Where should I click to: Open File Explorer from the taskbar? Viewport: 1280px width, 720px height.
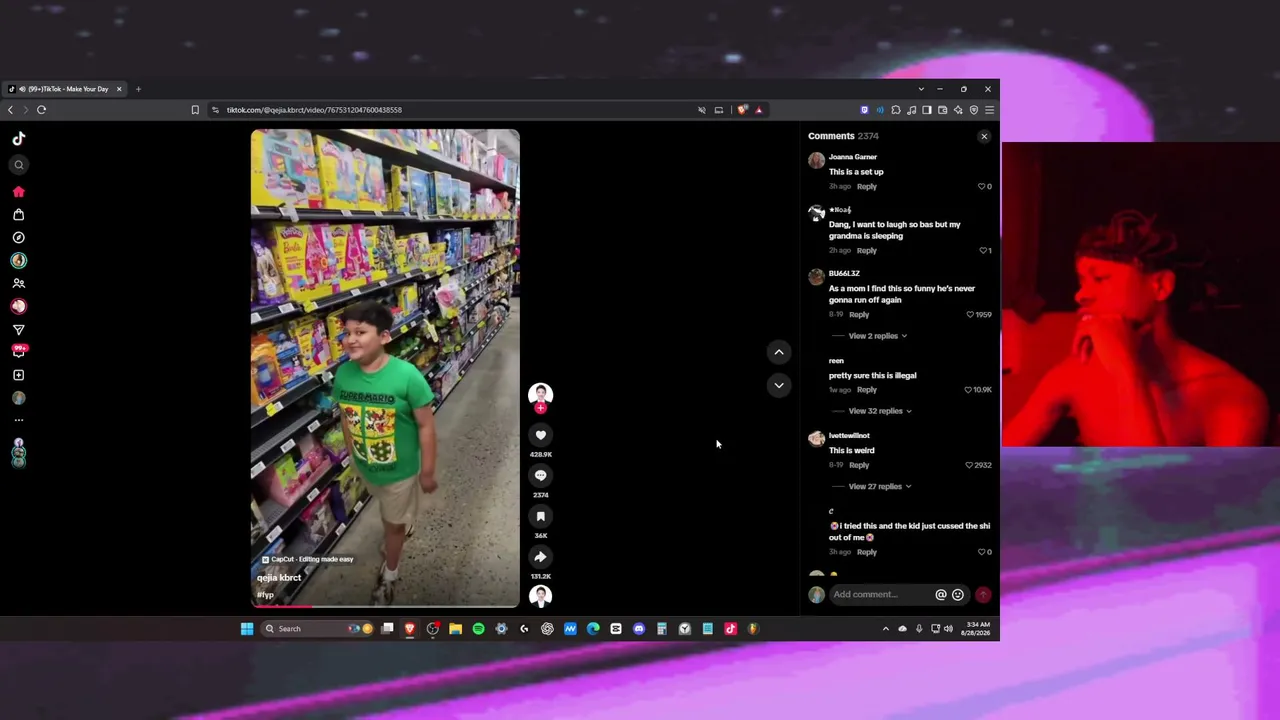pos(455,629)
